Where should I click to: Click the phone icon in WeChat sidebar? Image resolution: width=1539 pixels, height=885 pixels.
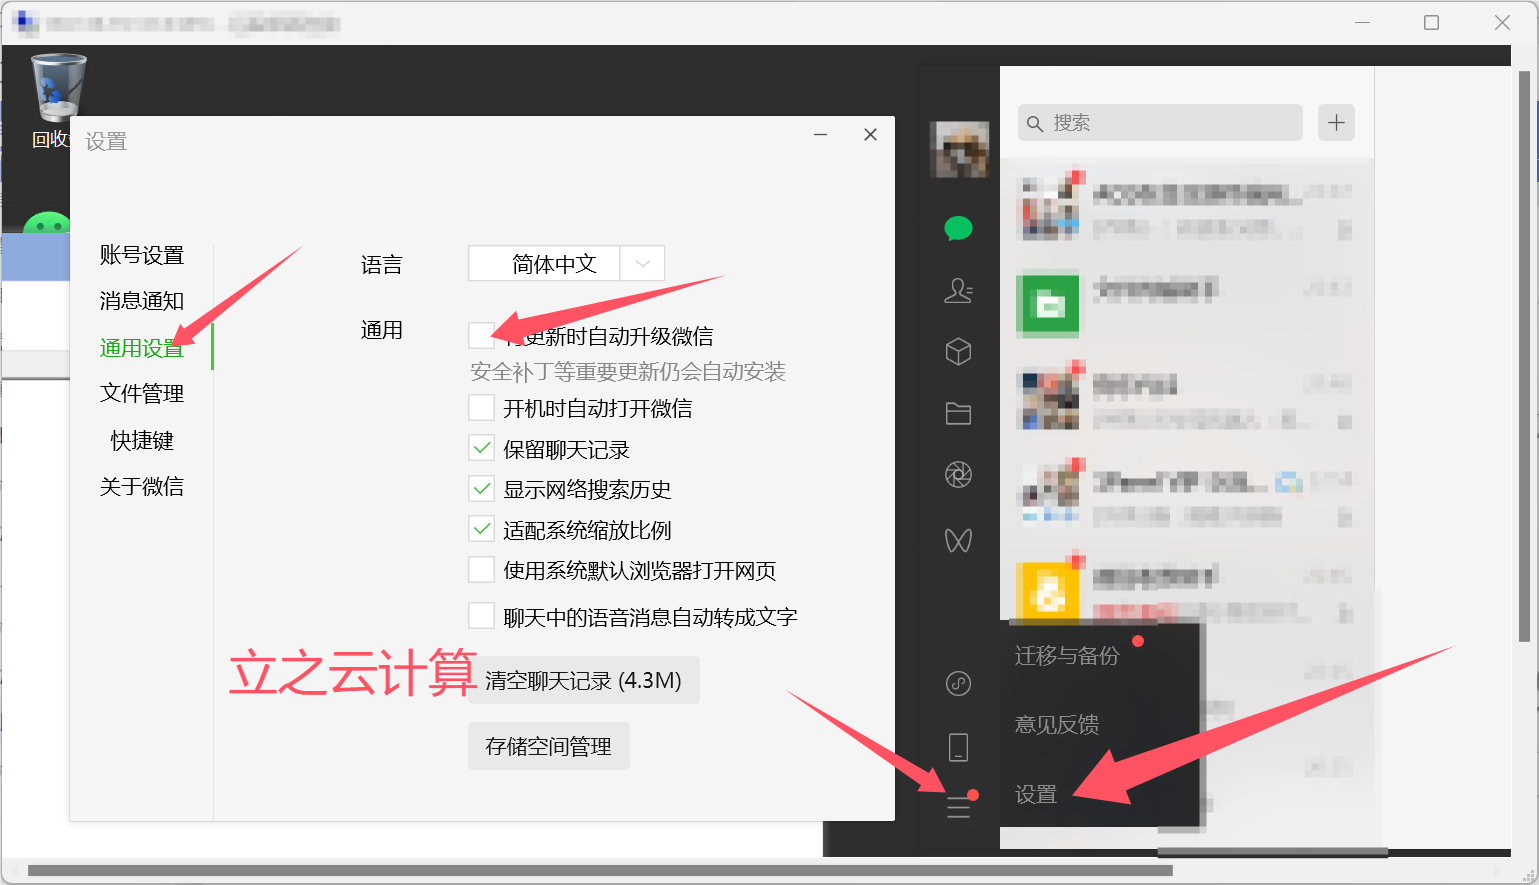pos(958,747)
